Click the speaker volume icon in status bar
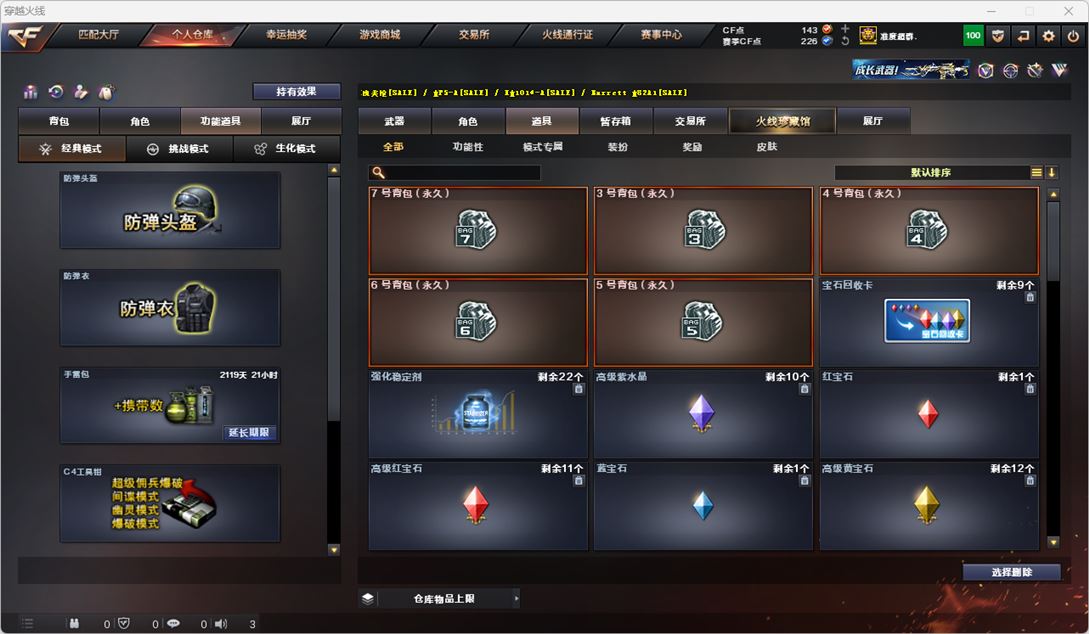 (221, 624)
